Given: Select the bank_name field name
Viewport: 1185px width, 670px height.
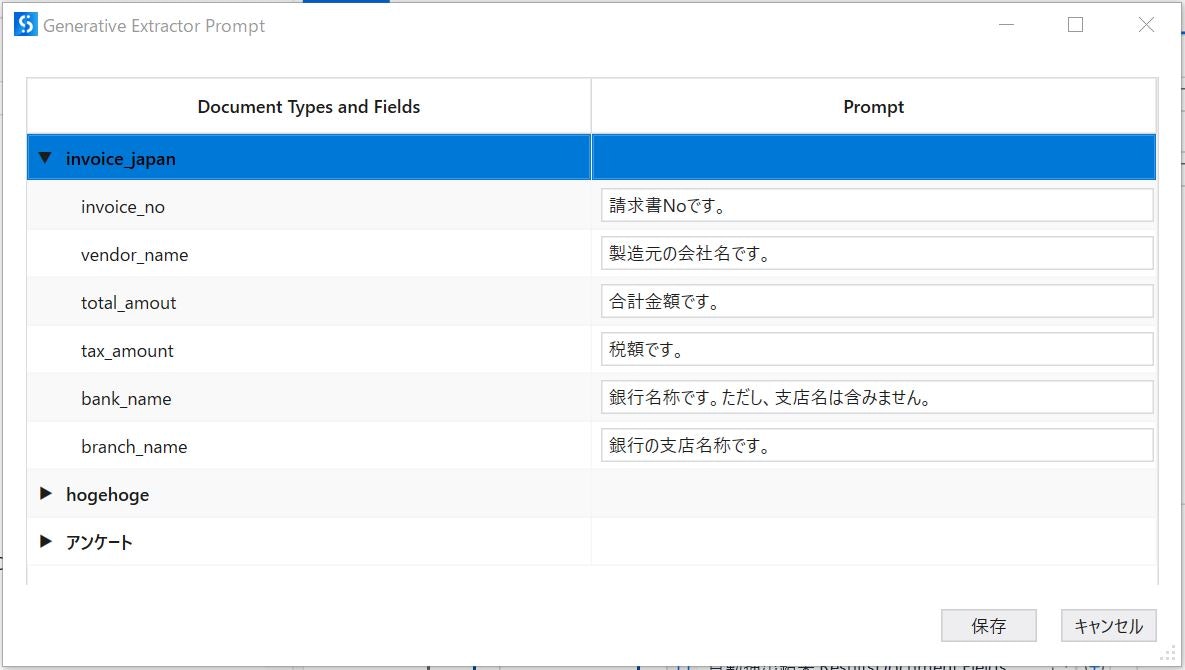Looking at the screenshot, I should [x=126, y=399].
